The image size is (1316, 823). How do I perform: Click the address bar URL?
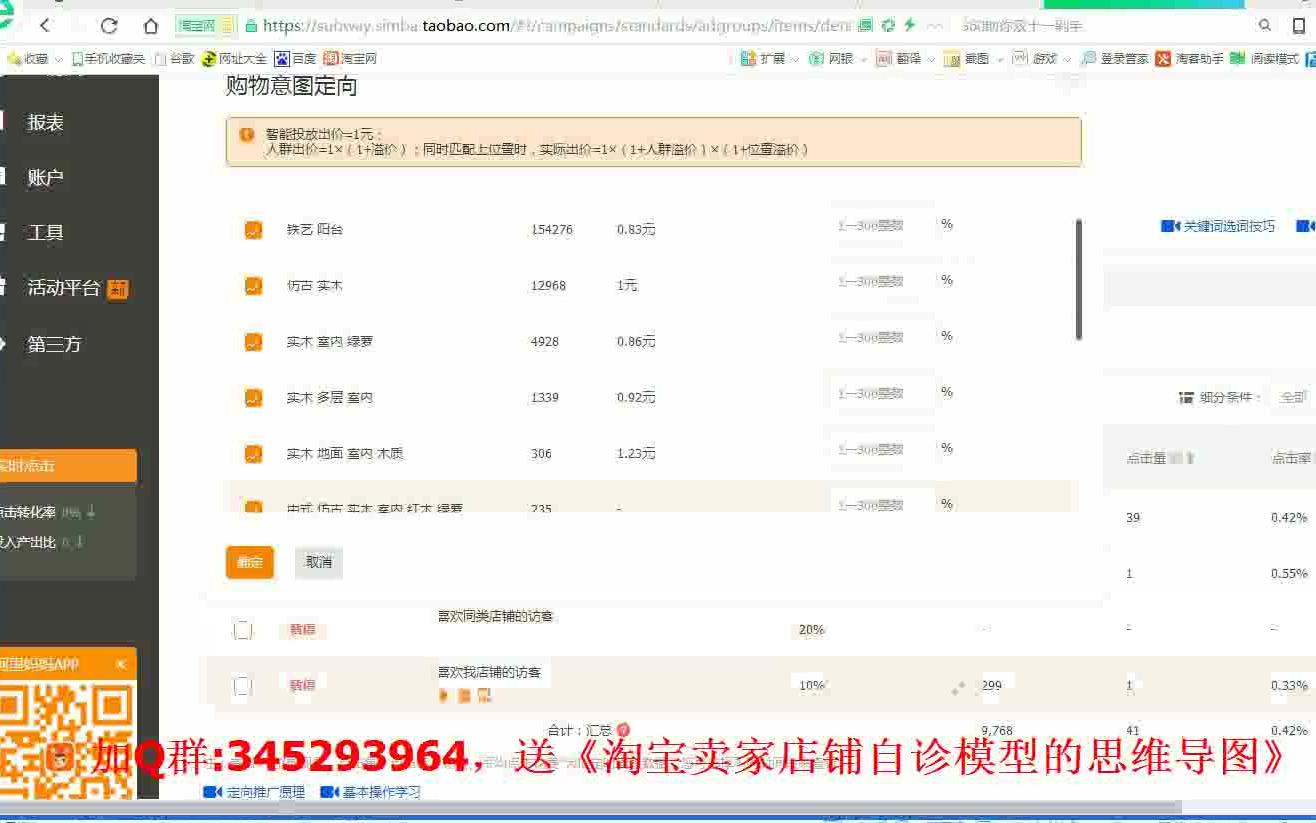[558, 25]
